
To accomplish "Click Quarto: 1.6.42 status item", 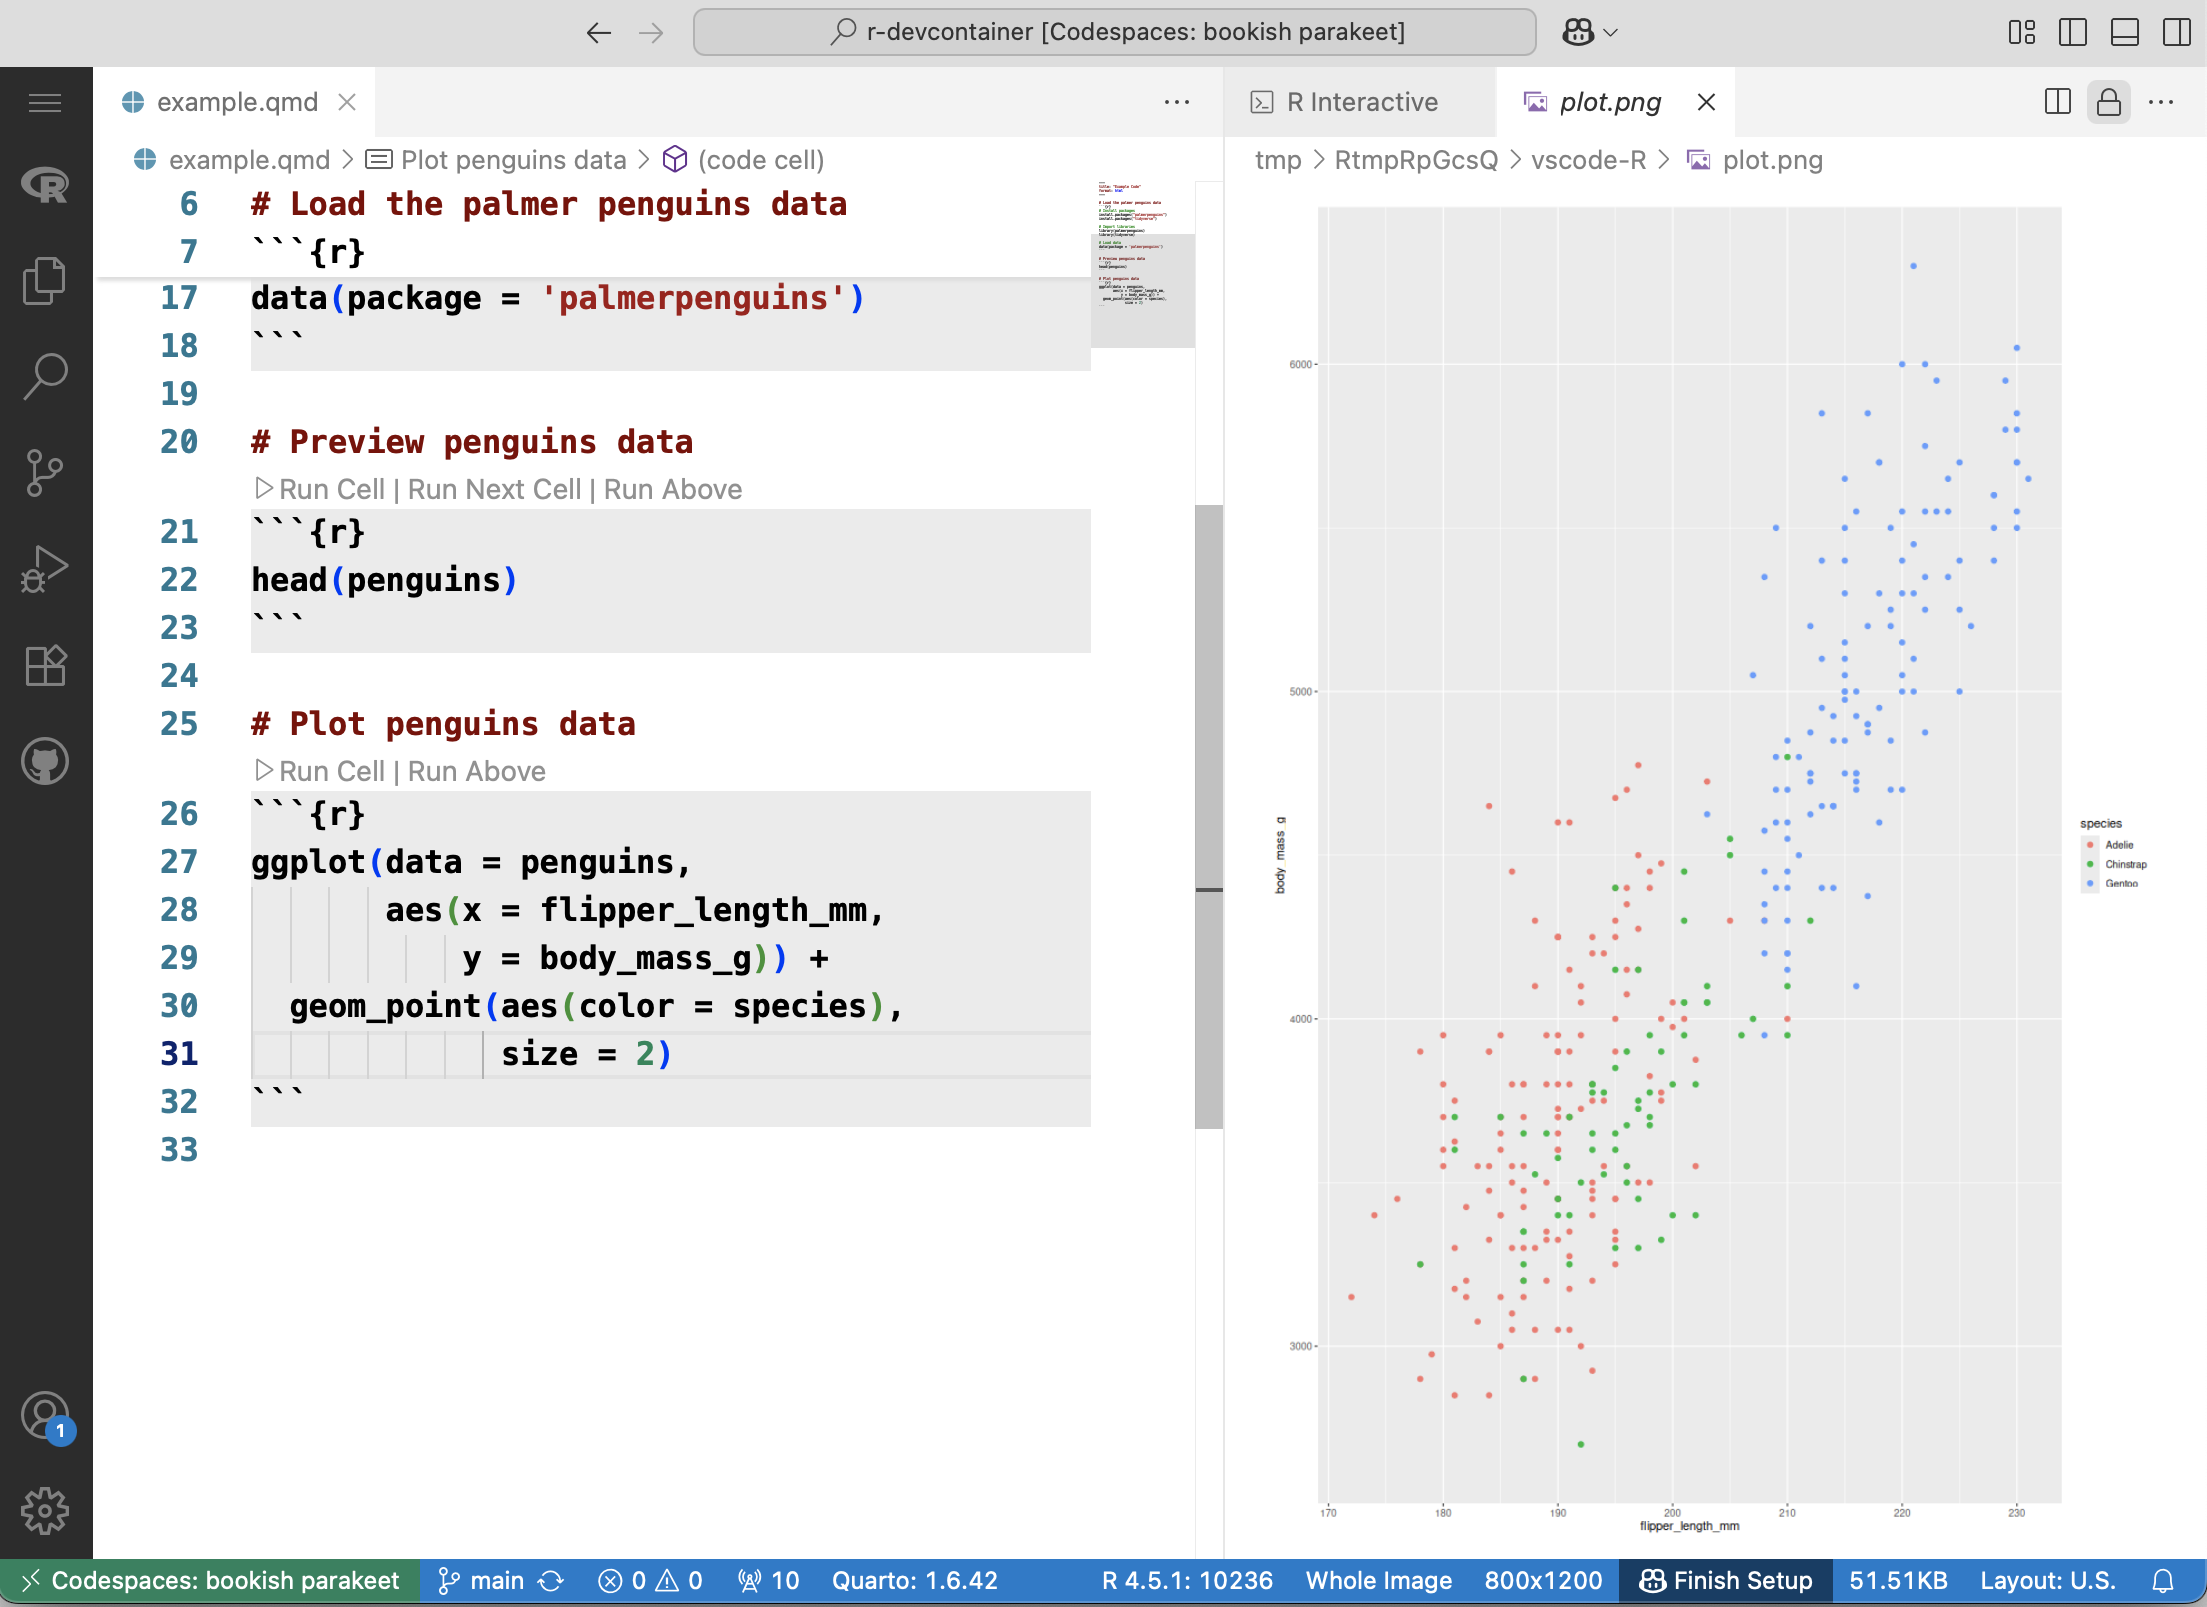I will [x=914, y=1581].
